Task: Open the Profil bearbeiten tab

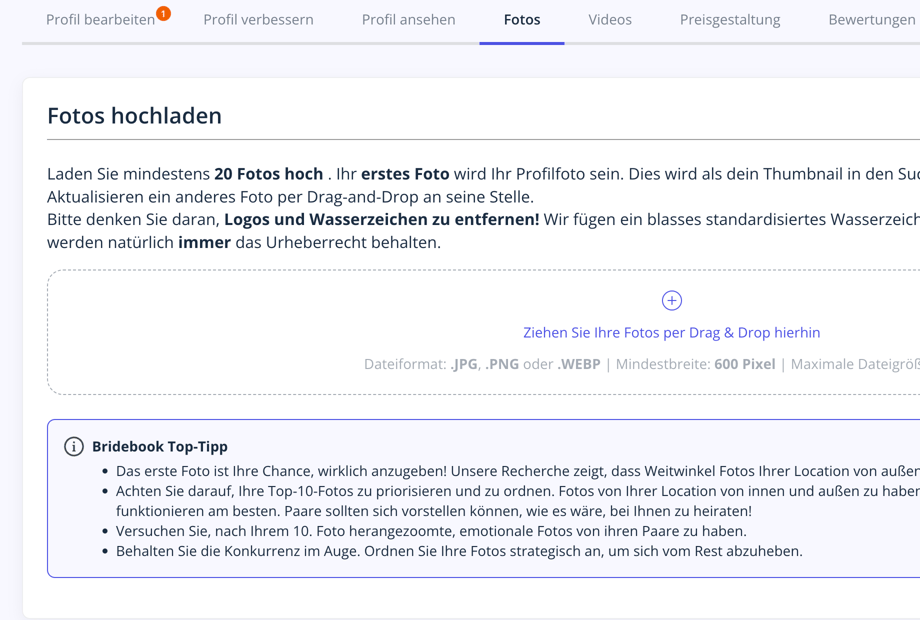Action: (100, 20)
